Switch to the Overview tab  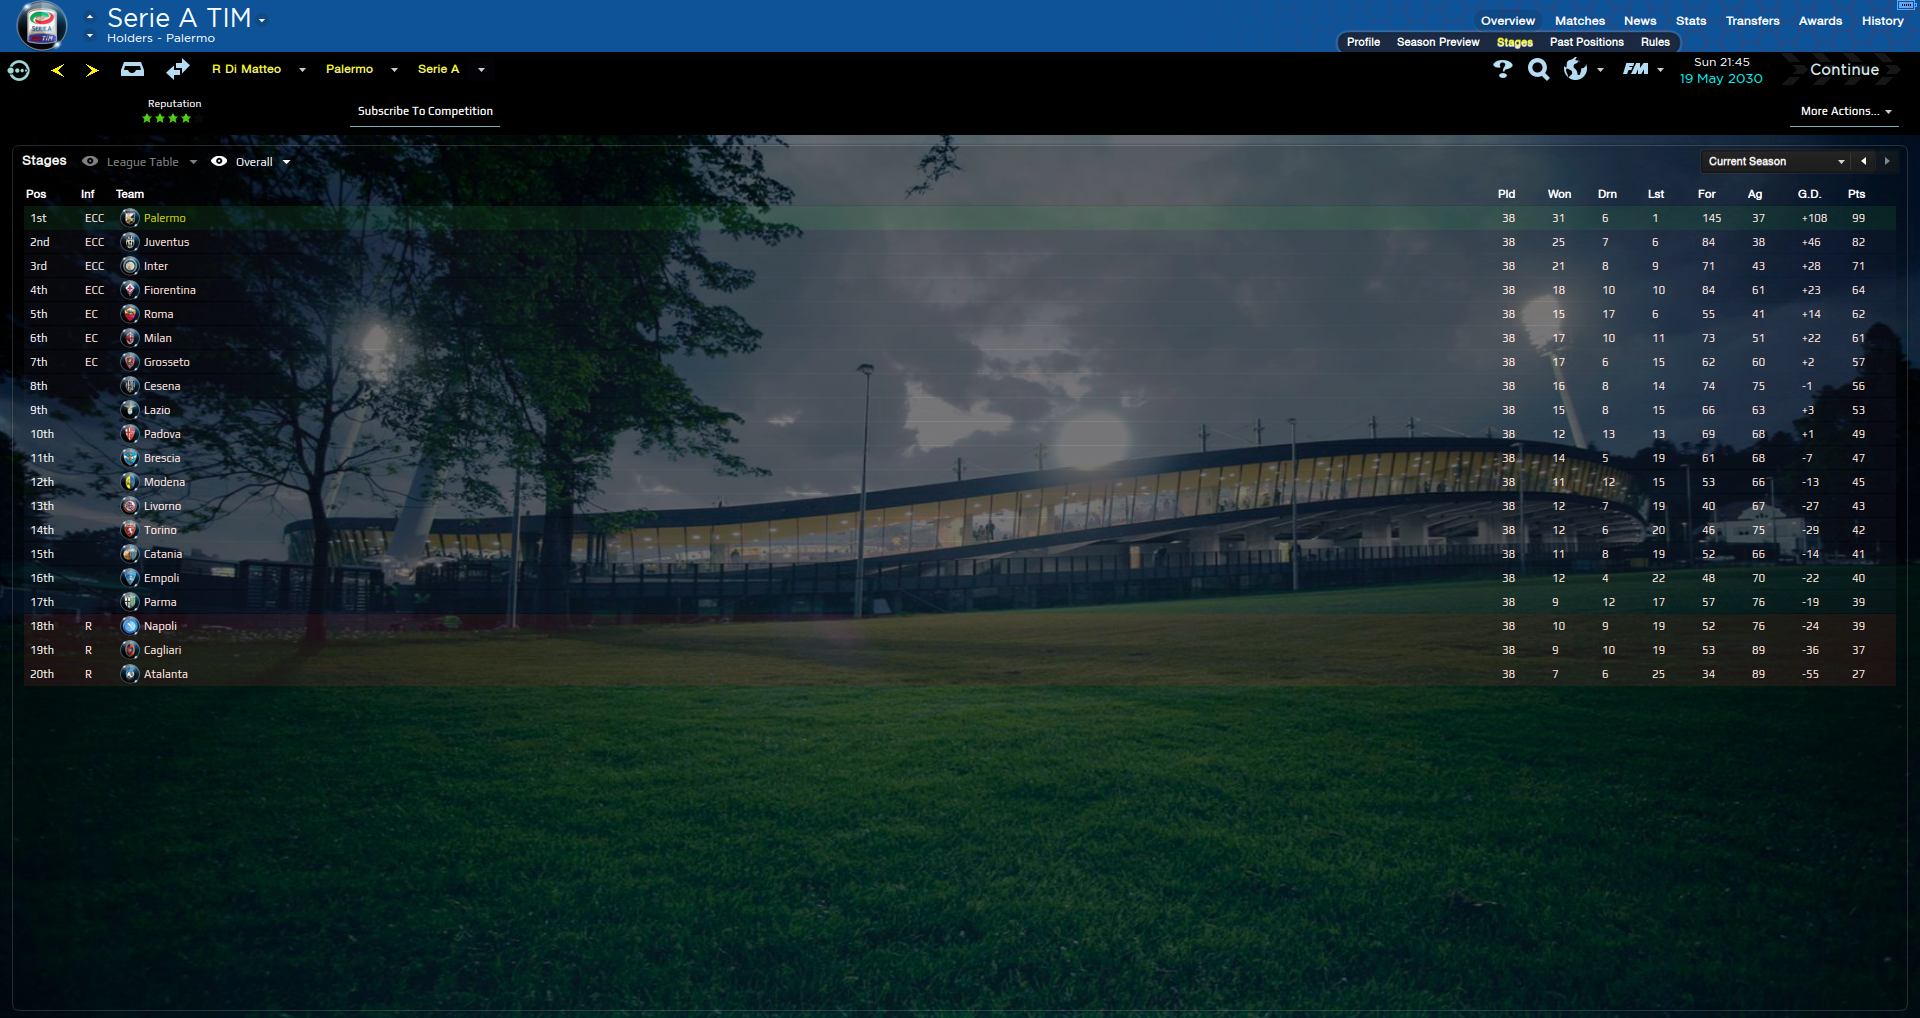(x=1508, y=21)
